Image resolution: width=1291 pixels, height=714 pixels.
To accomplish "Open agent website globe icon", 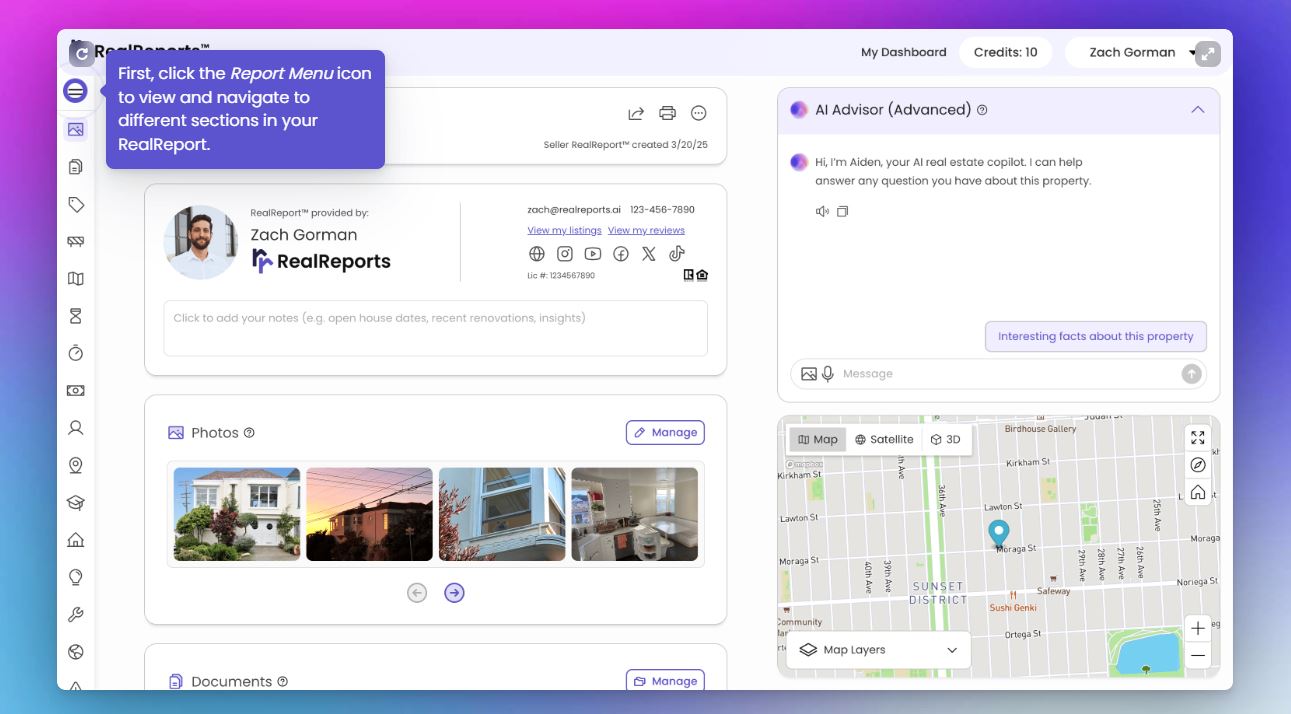I will pyautogui.click(x=537, y=254).
